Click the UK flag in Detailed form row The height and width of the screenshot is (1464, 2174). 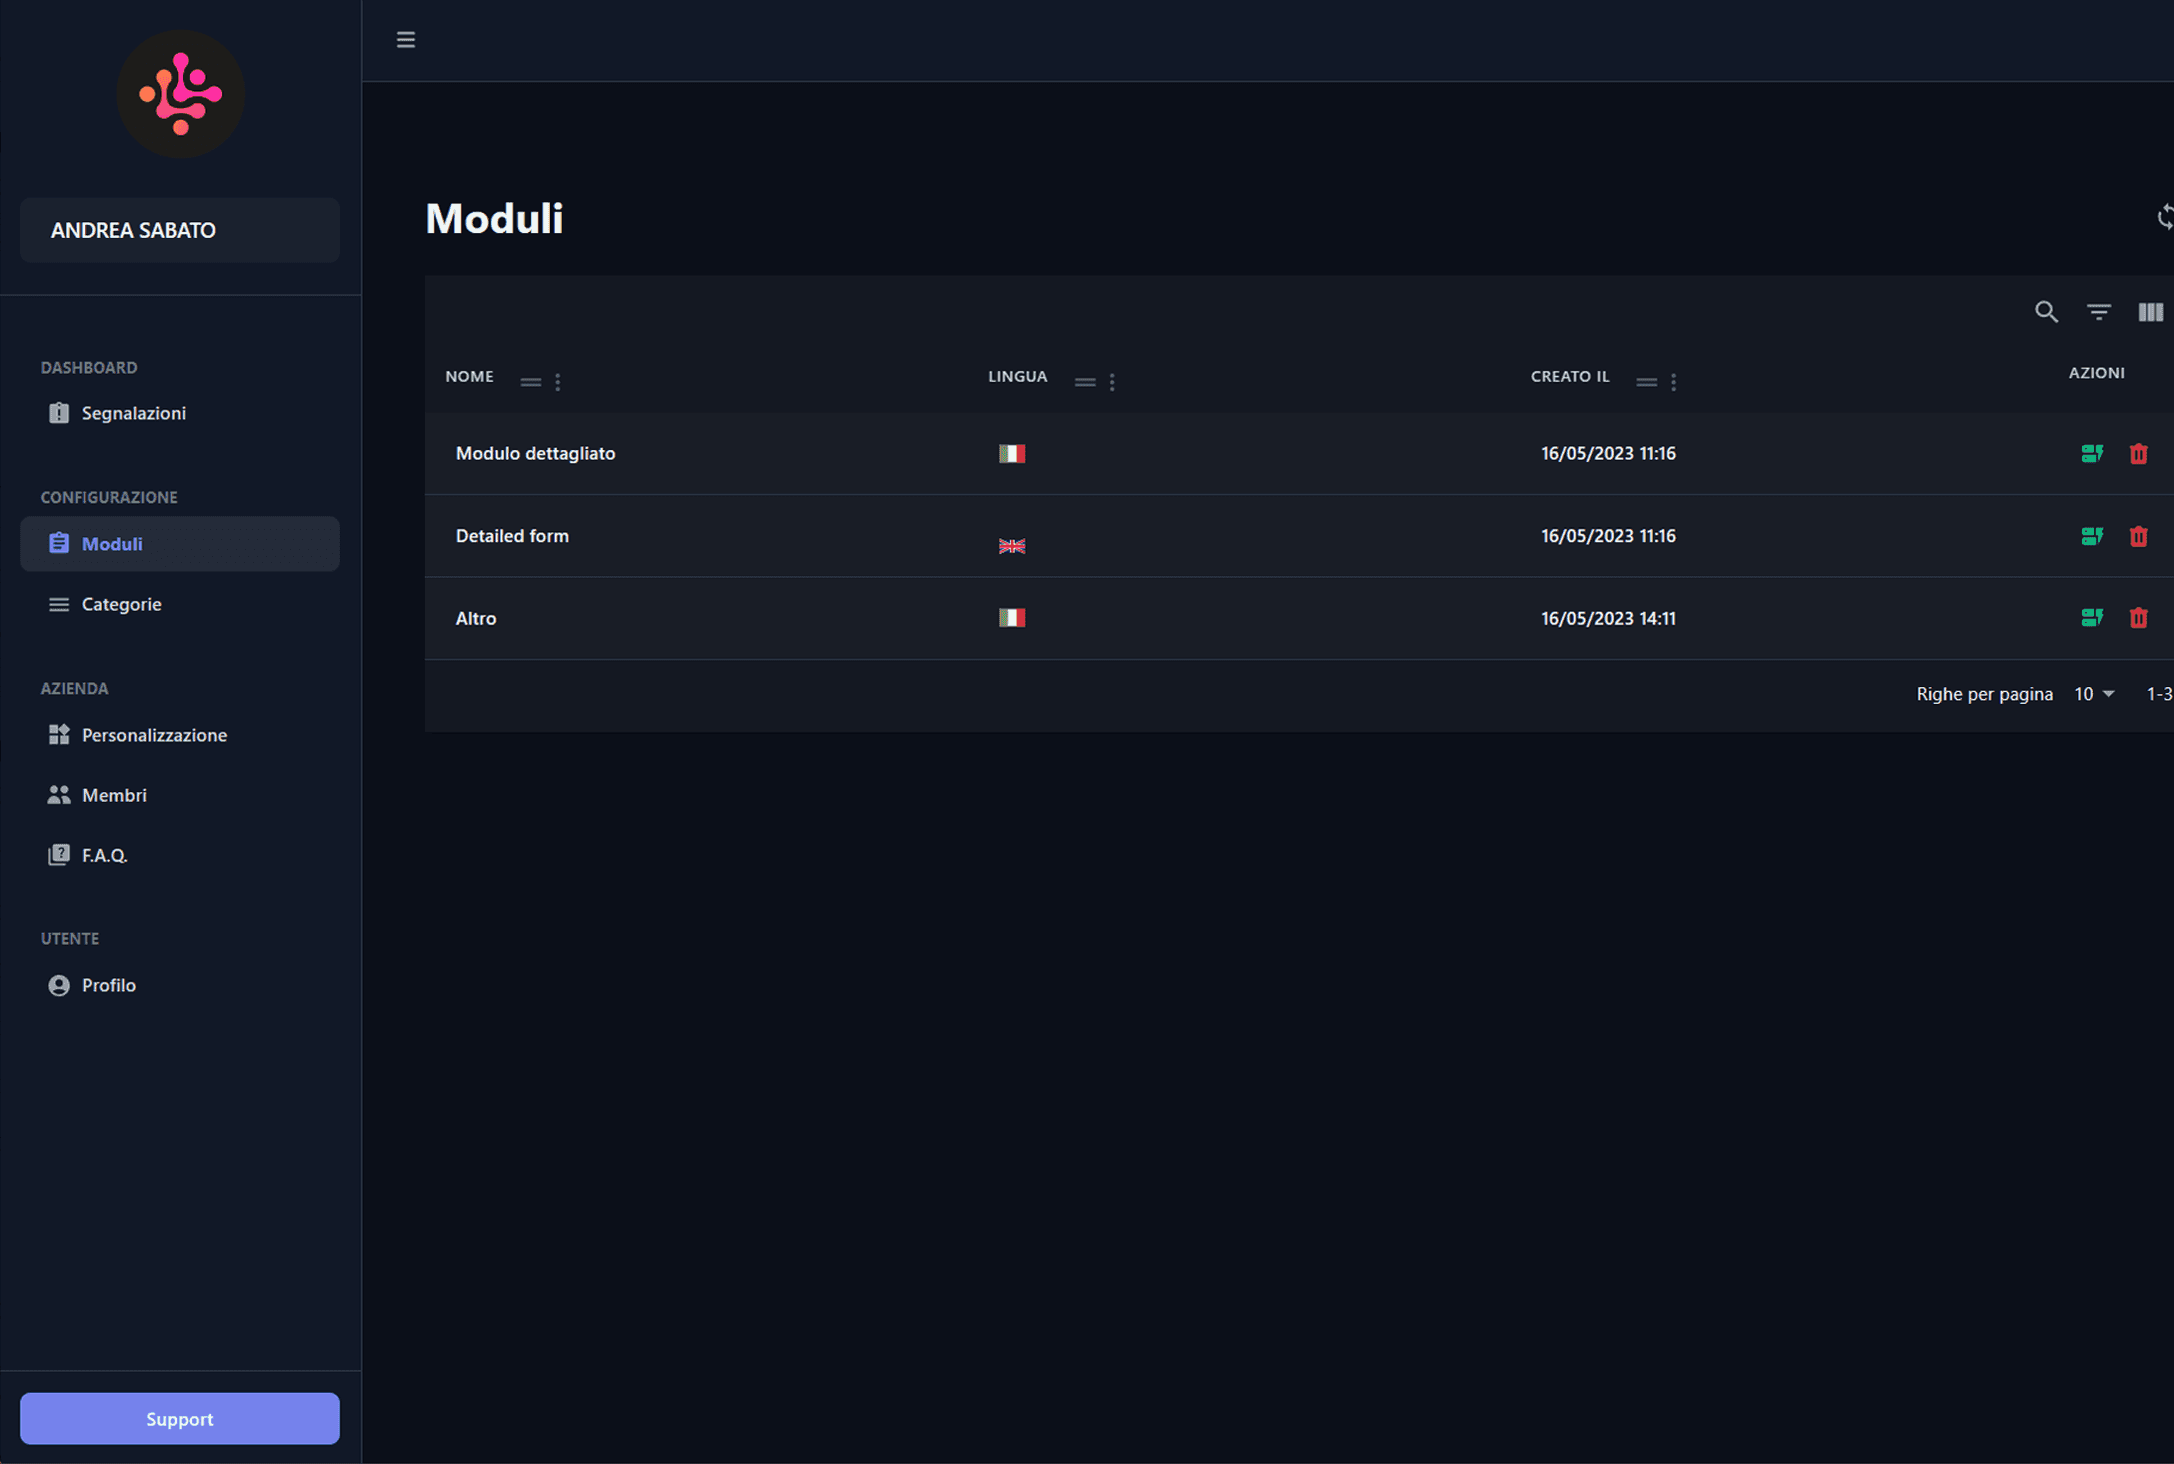pos(1012,546)
